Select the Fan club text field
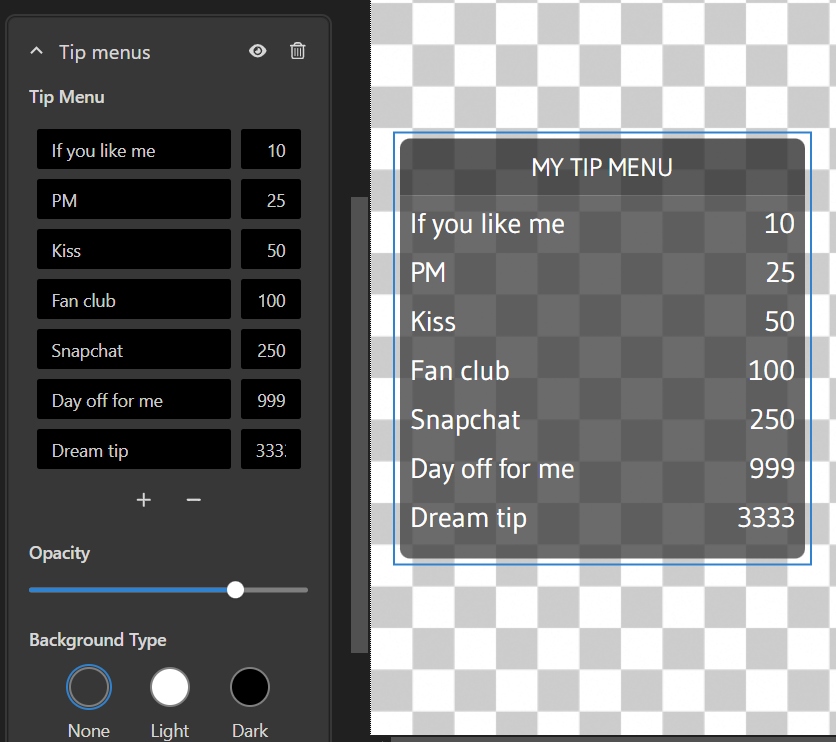836x742 pixels. point(133,299)
